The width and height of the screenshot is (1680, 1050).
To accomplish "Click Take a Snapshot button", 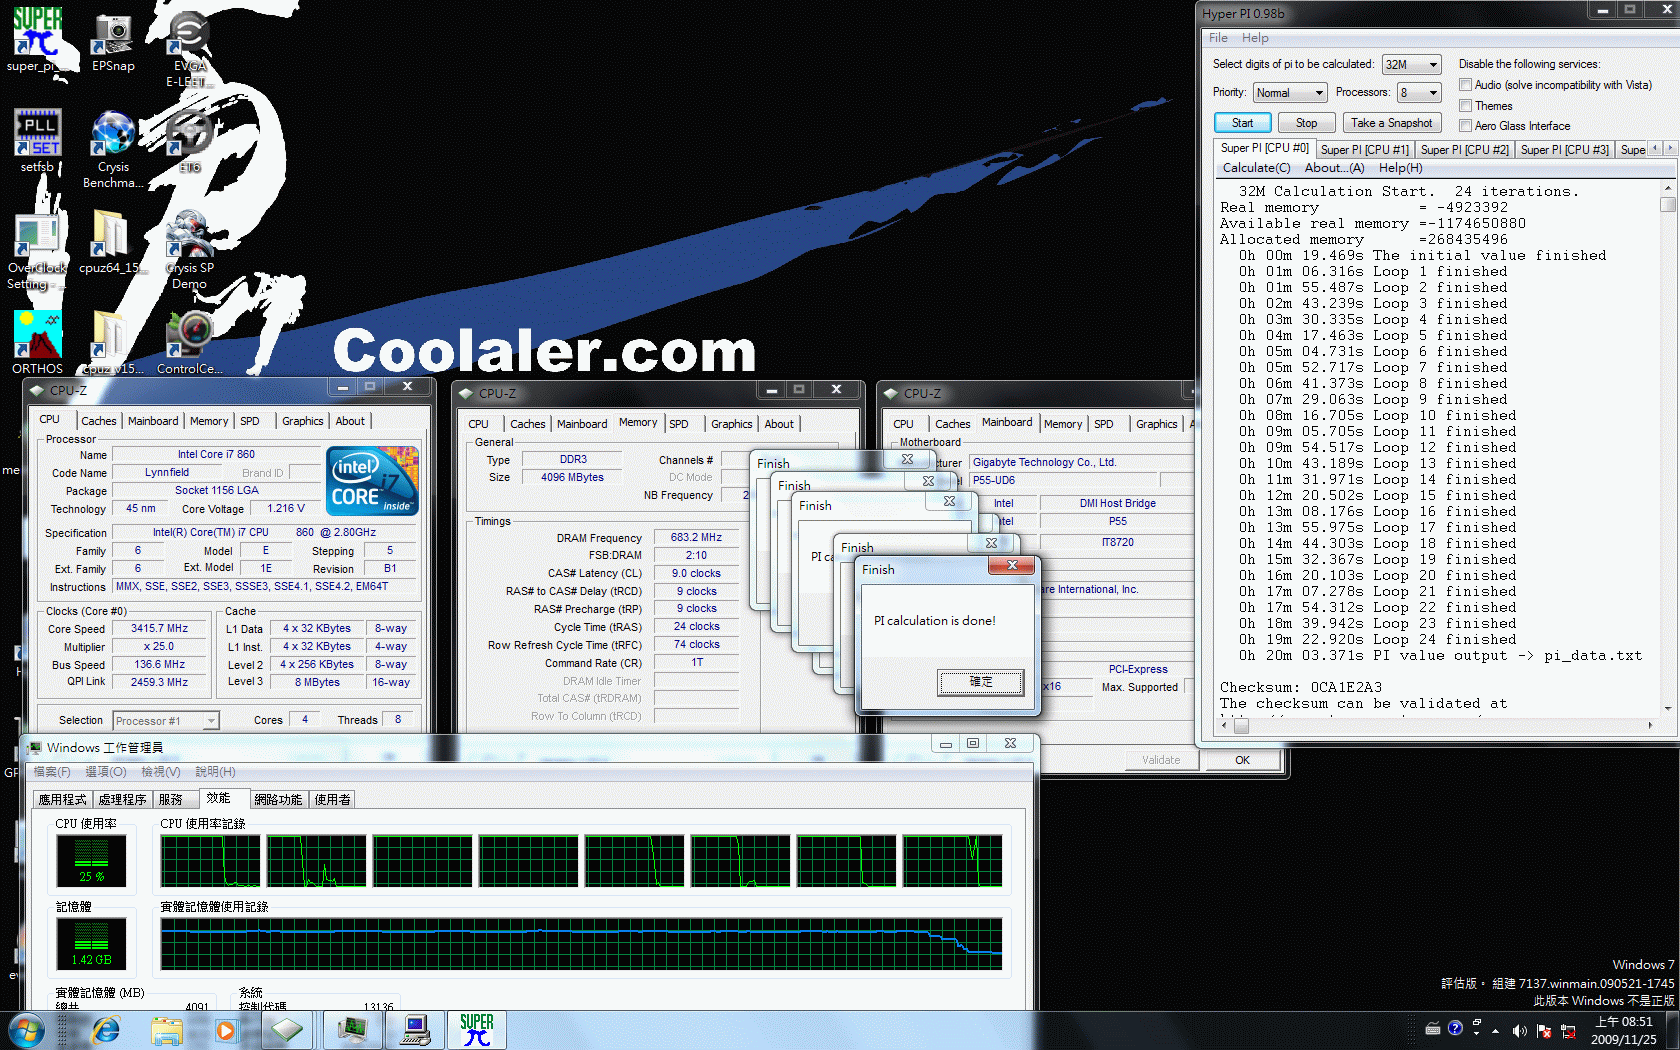I will pyautogui.click(x=1391, y=122).
